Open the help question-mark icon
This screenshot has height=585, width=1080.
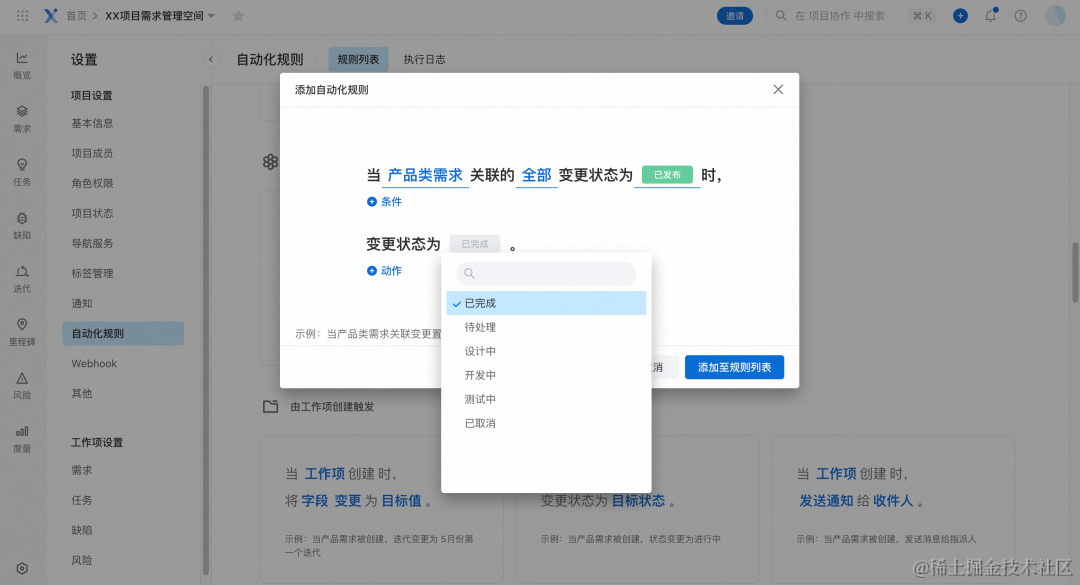(1018, 15)
